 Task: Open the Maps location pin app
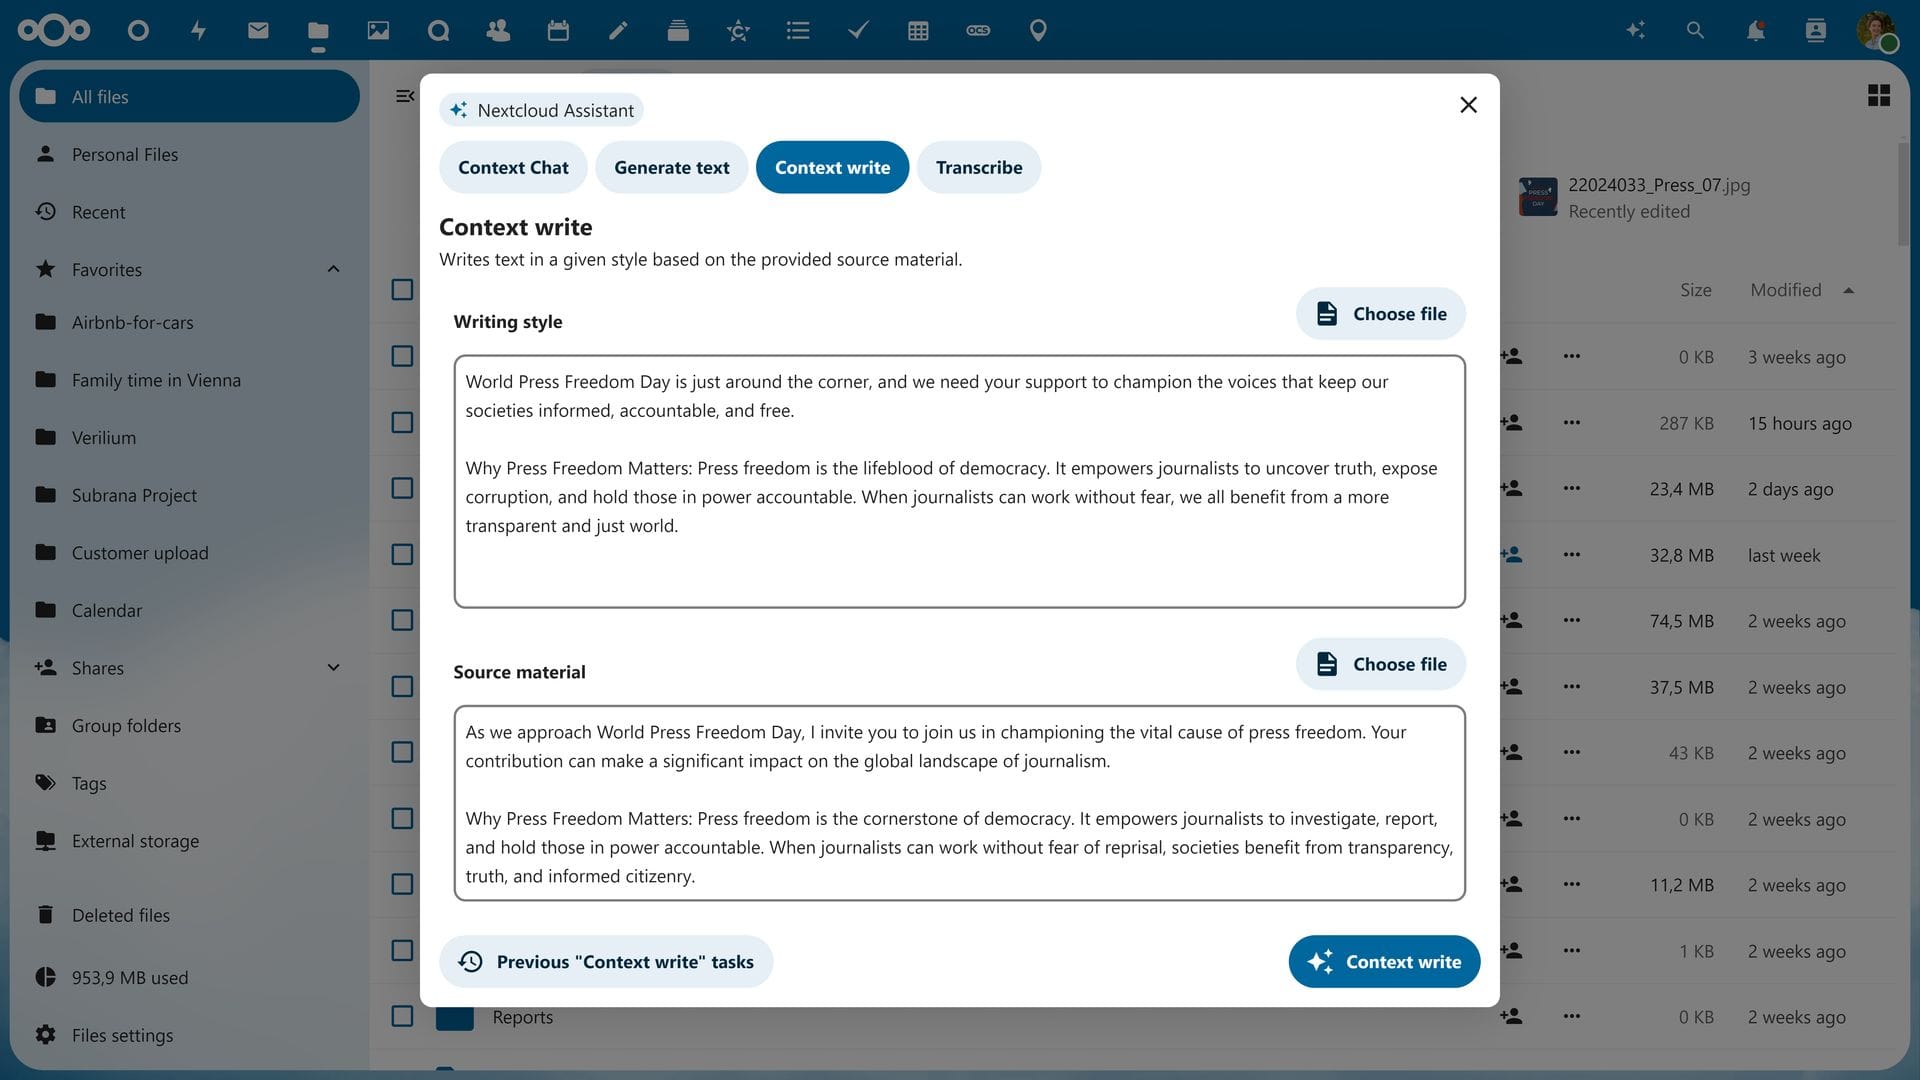click(1037, 30)
